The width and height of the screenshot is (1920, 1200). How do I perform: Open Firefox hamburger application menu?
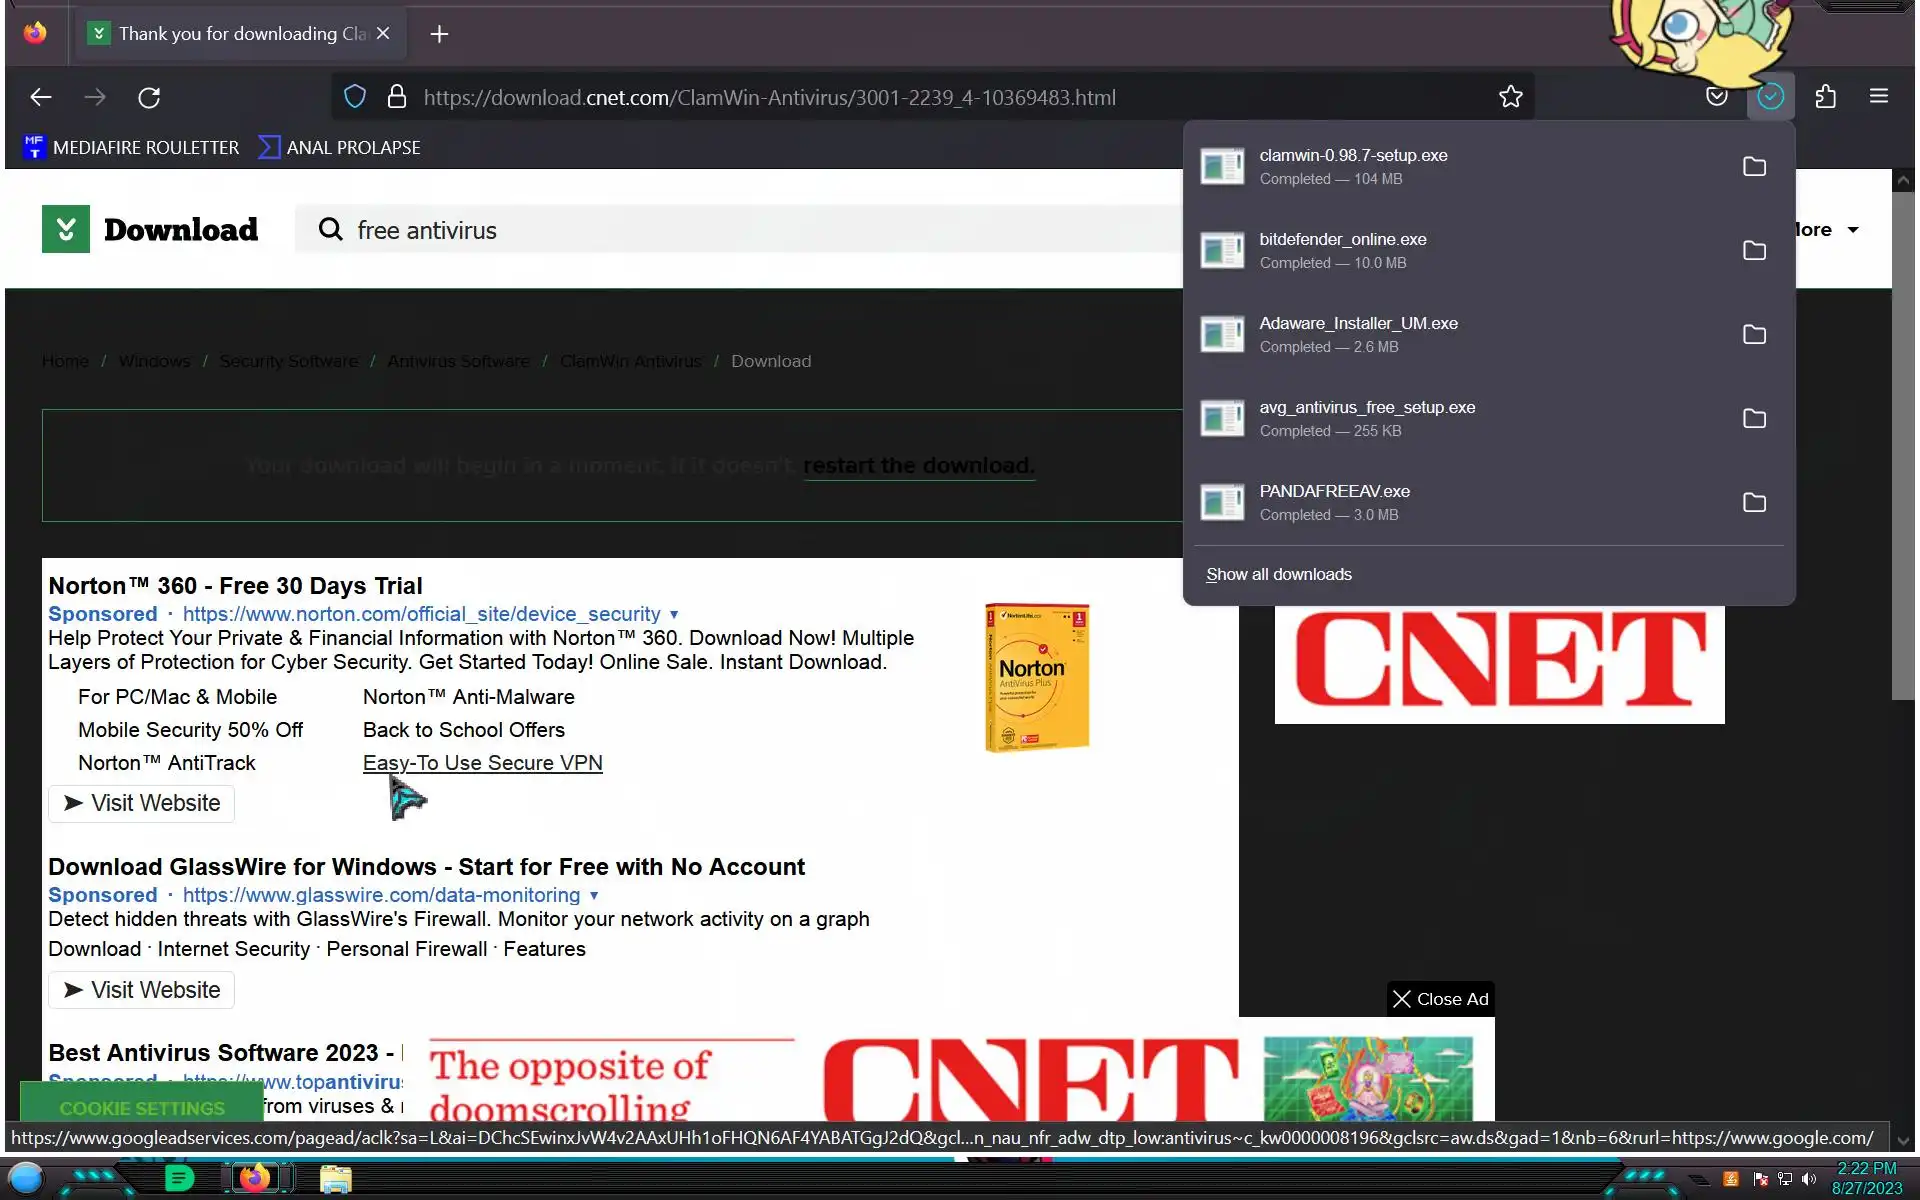1878,97
